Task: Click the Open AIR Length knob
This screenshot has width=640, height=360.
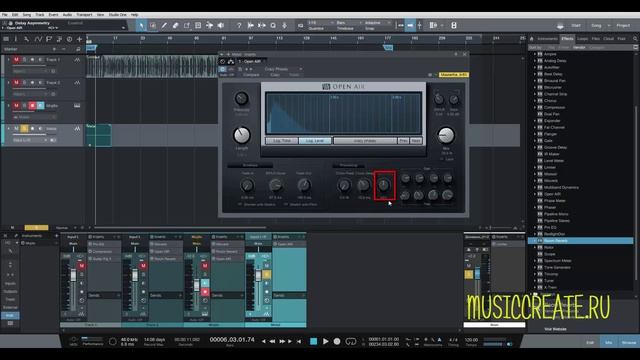Action: pyautogui.click(x=242, y=136)
